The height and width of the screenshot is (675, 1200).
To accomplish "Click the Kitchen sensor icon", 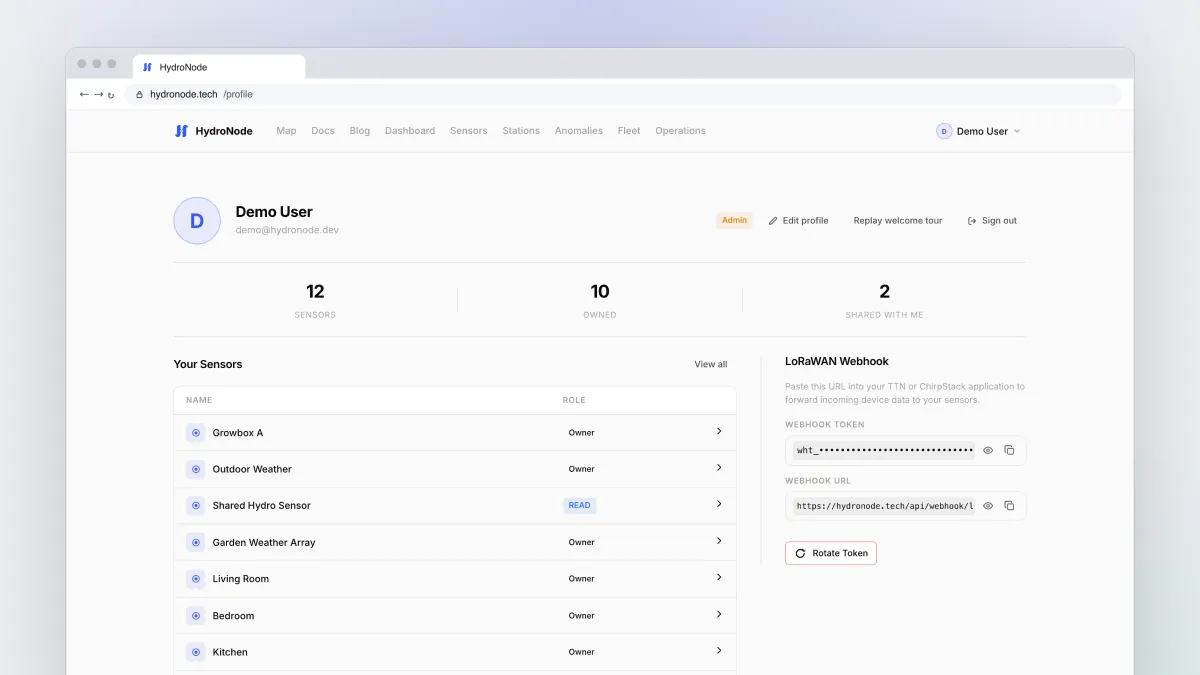I will click(x=195, y=652).
